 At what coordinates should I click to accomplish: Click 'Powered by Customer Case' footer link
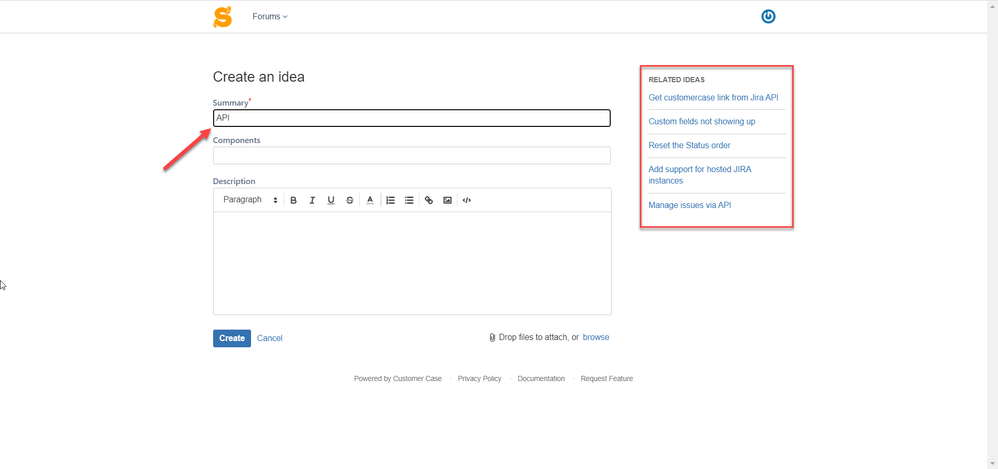[398, 379]
